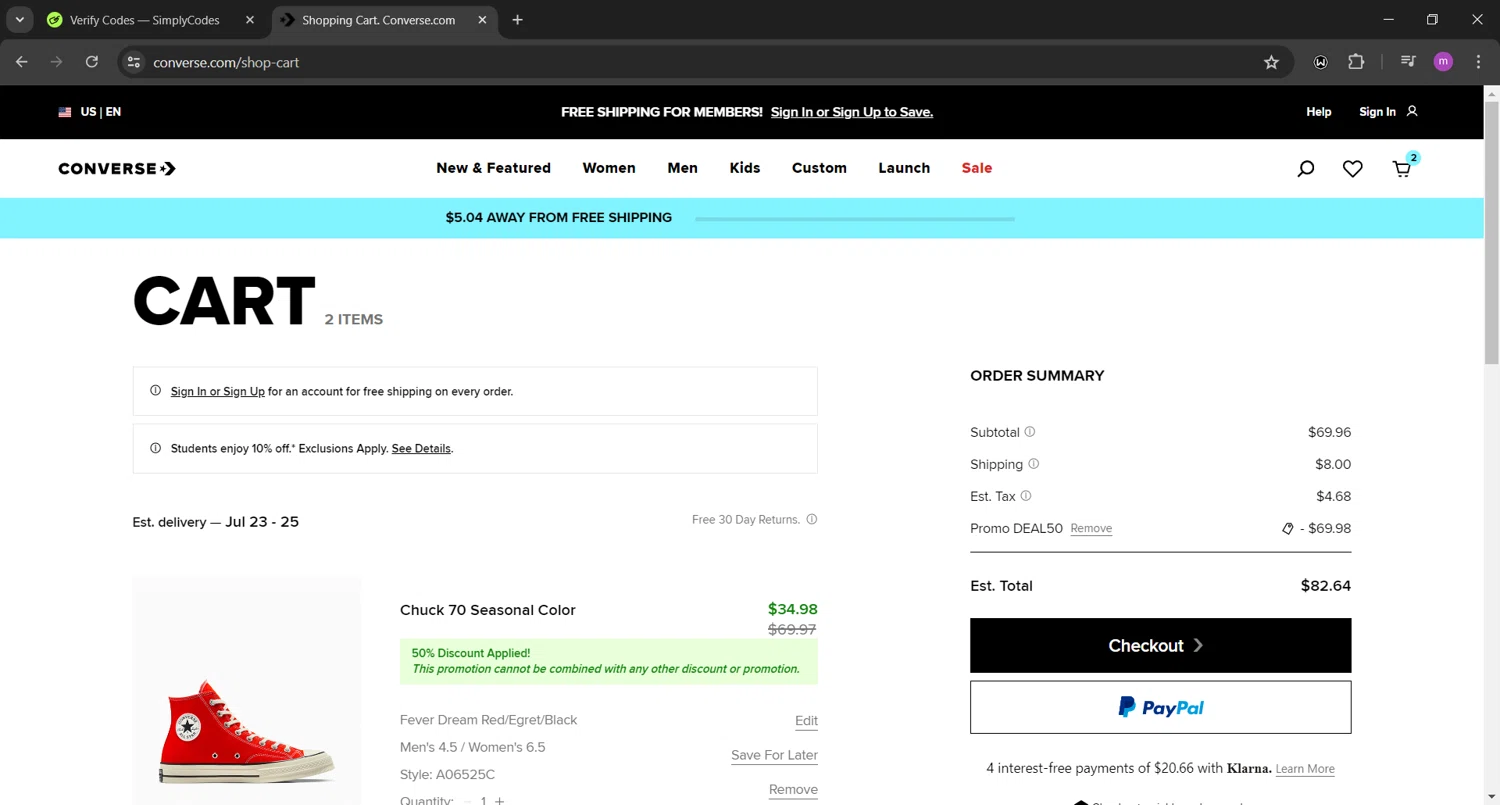The height and width of the screenshot is (805, 1500).
Task: Click the Help link in the top bar
Action: [x=1319, y=112]
